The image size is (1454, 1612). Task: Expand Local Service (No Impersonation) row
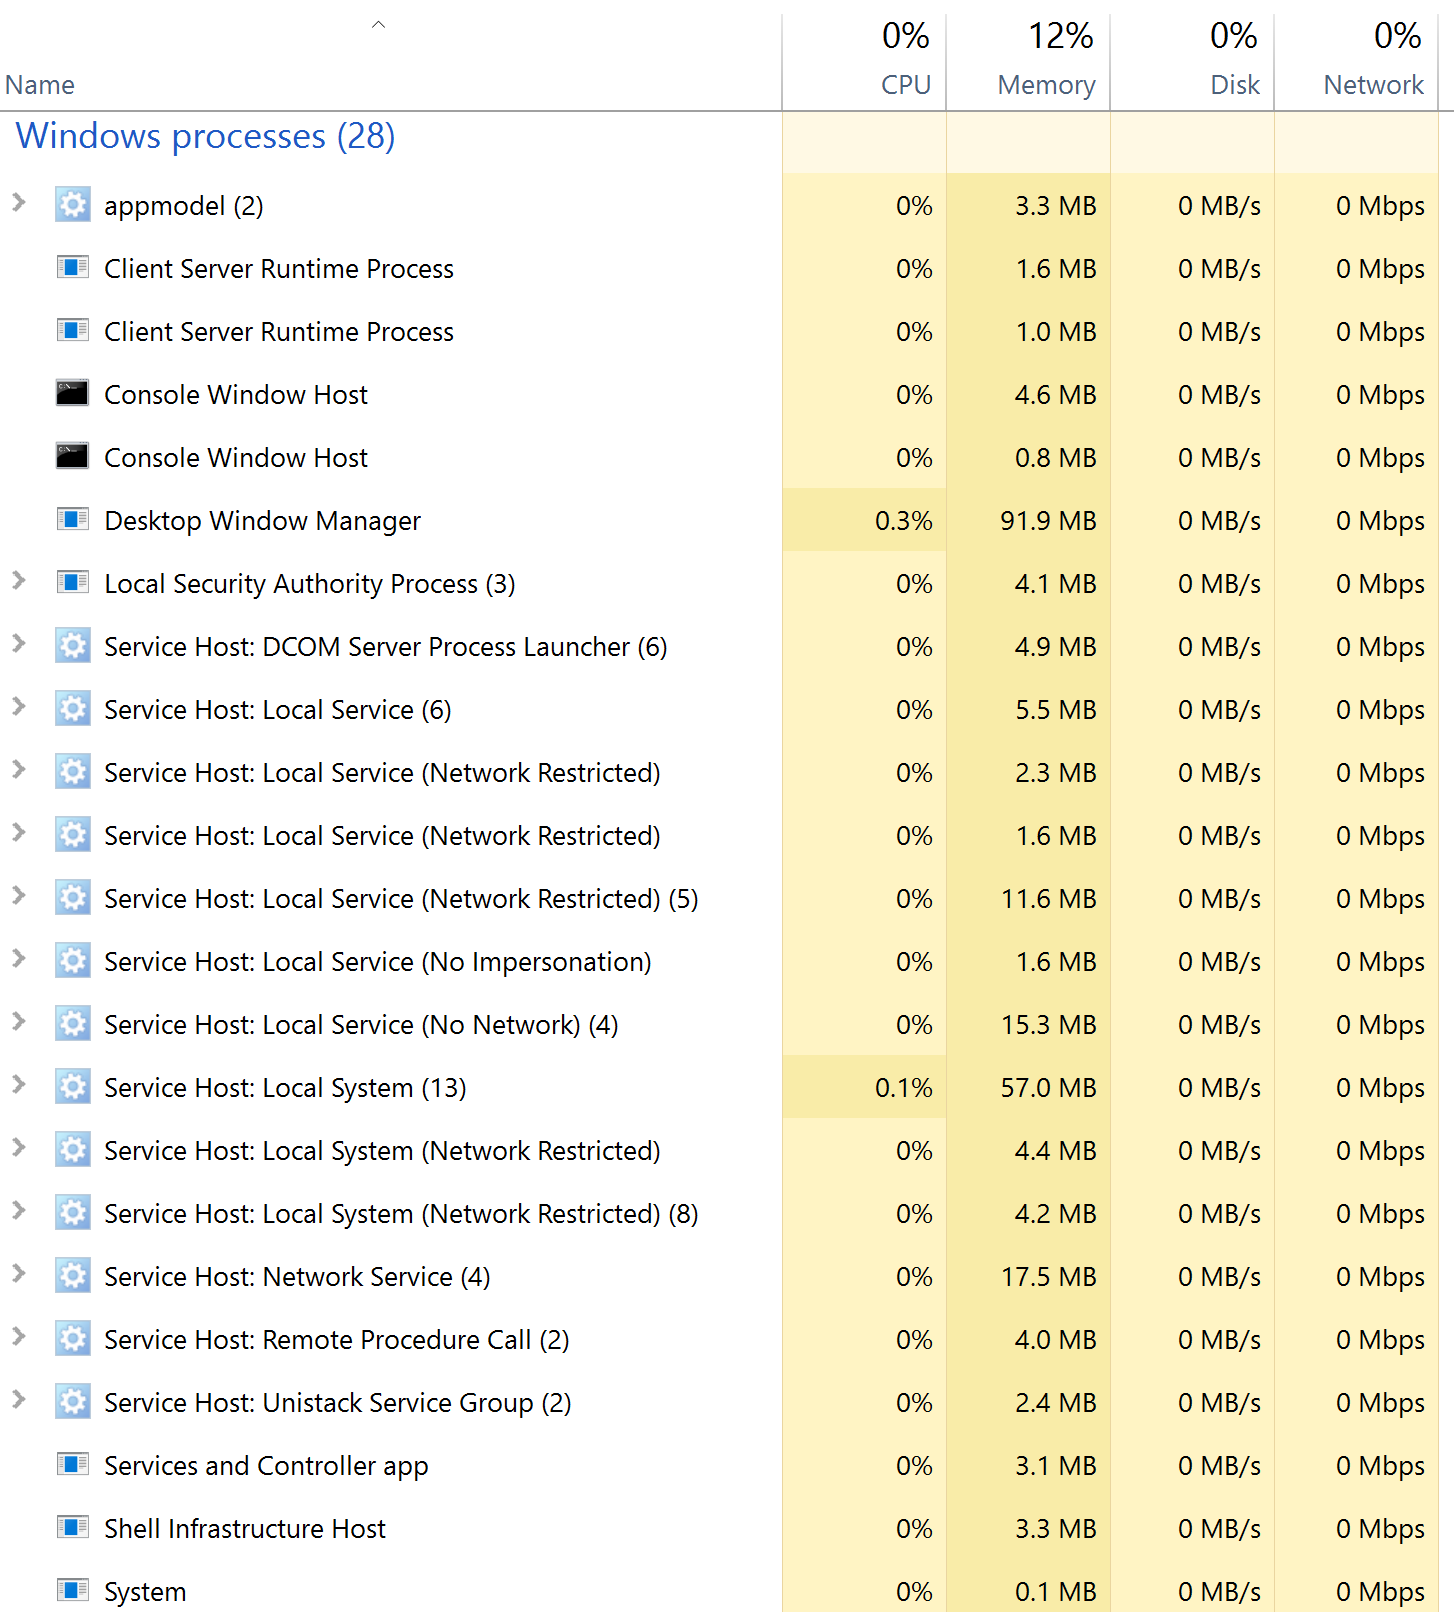point(19,959)
